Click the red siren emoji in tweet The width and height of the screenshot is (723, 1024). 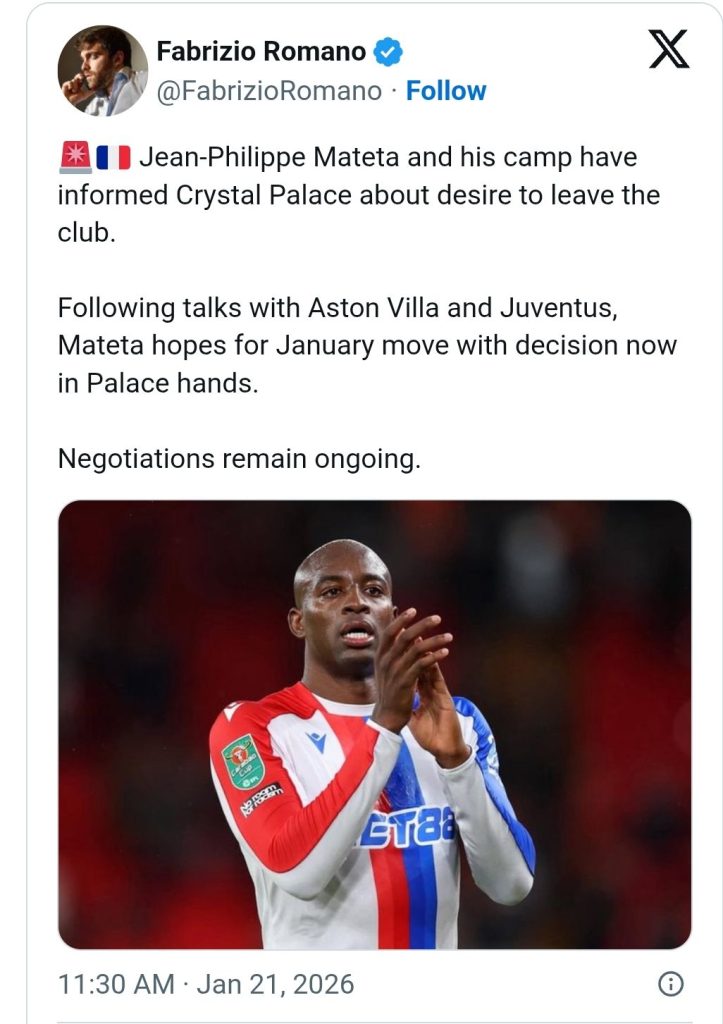pos(74,158)
